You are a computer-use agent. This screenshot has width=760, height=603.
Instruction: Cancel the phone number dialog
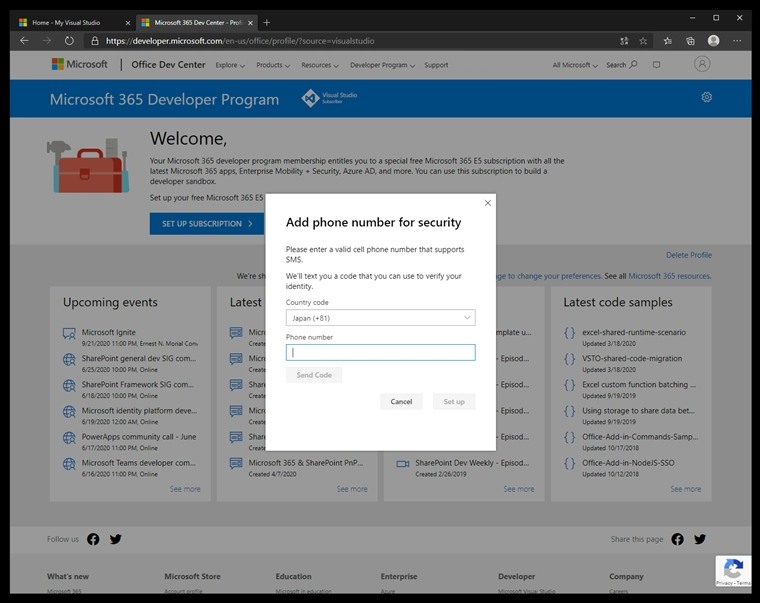click(x=401, y=401)
